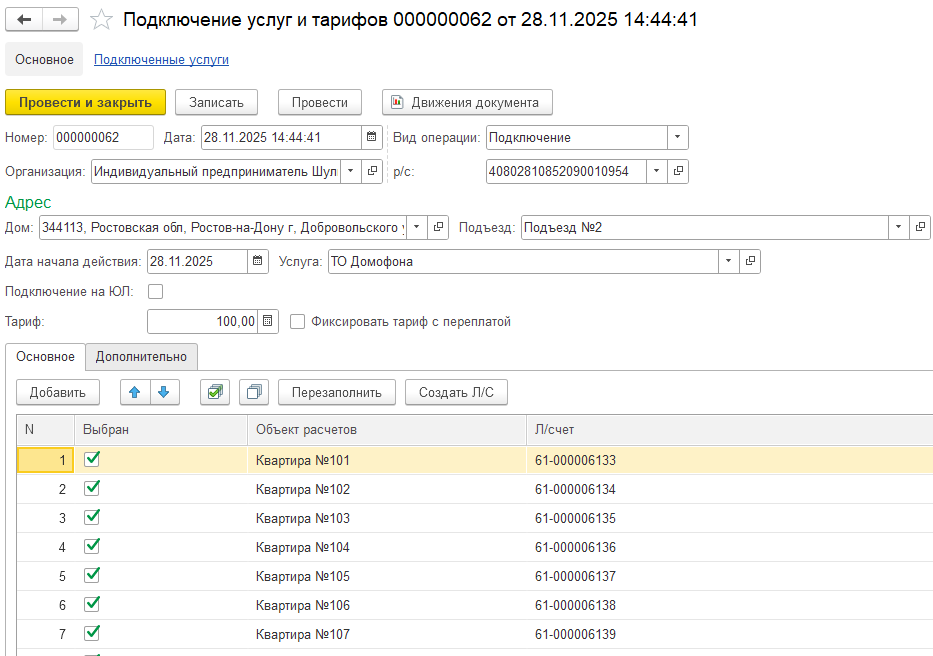Click the Перезаполнить button
Viewport: 933px width, 656px height.
337,392
